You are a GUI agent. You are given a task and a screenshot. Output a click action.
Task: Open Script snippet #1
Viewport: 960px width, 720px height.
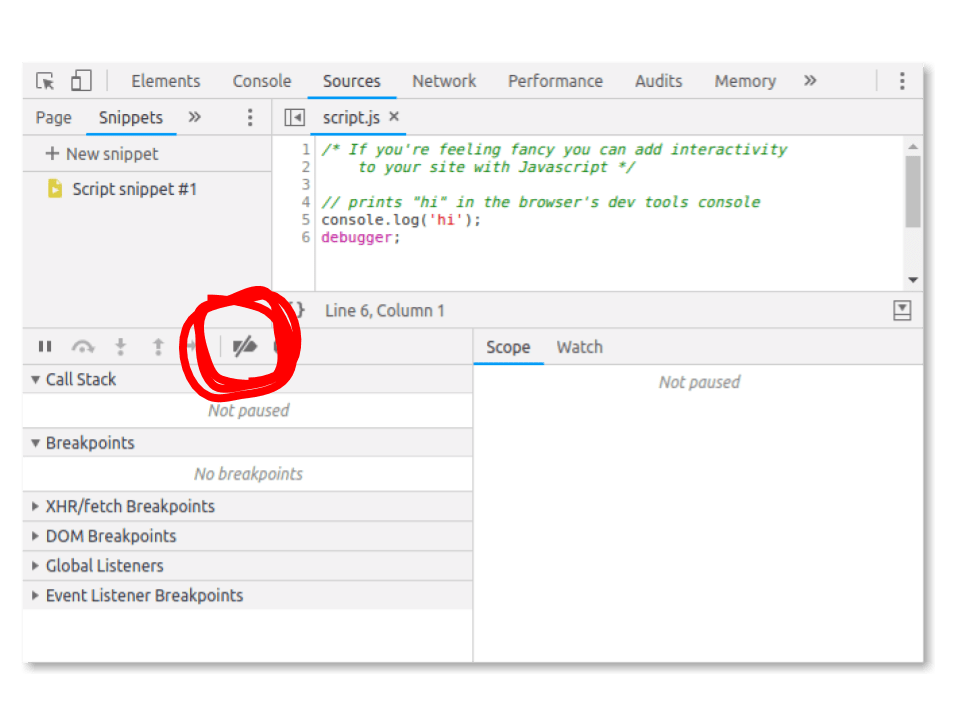tap(135, 189)
